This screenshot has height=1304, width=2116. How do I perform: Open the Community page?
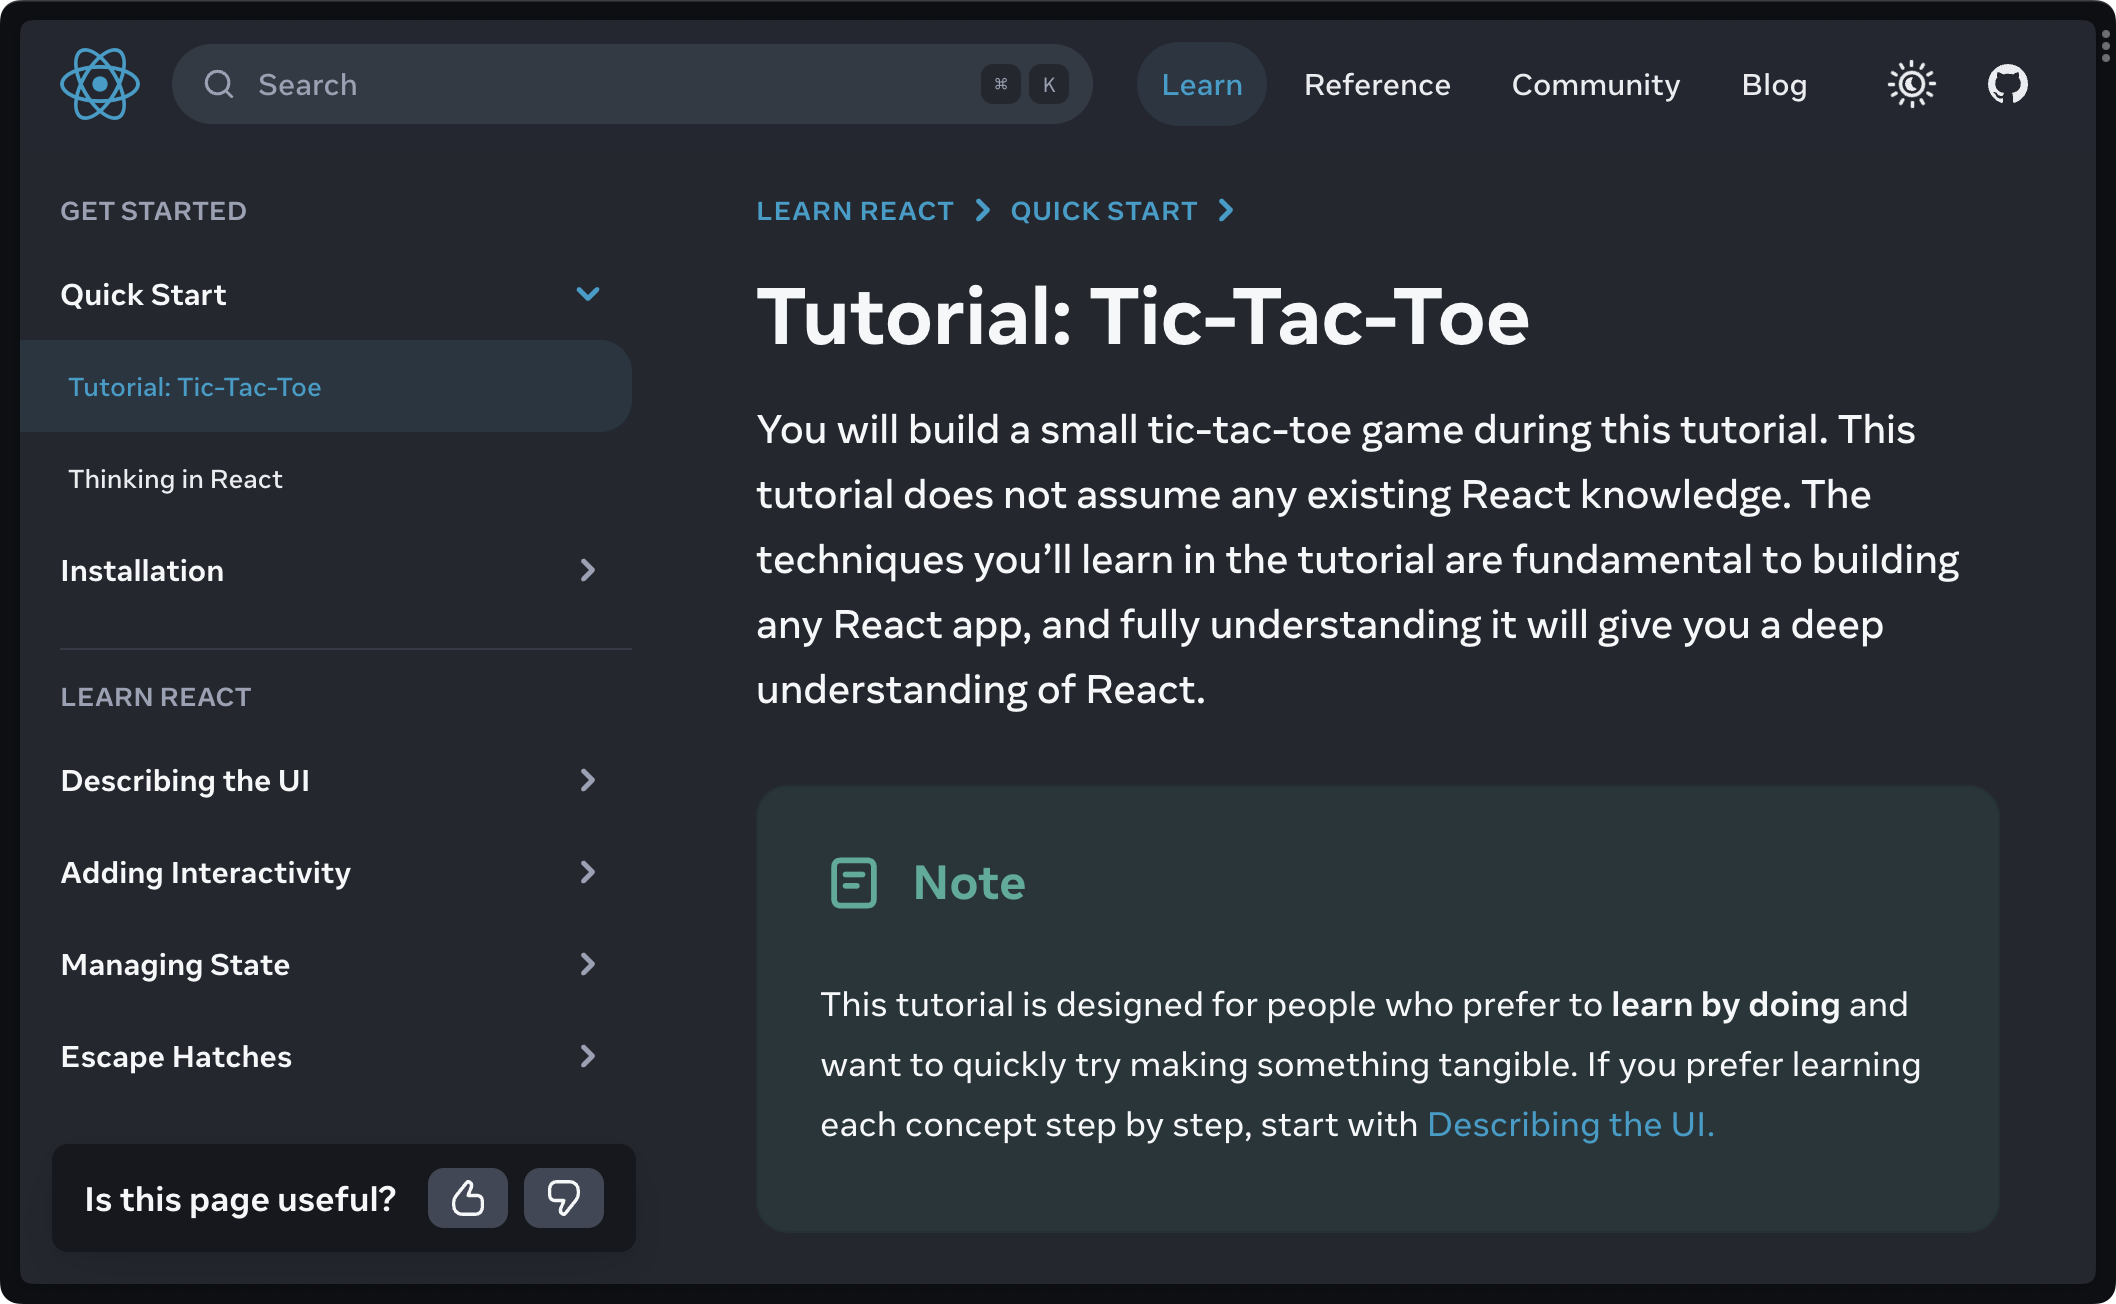(x=1595, y=84)
